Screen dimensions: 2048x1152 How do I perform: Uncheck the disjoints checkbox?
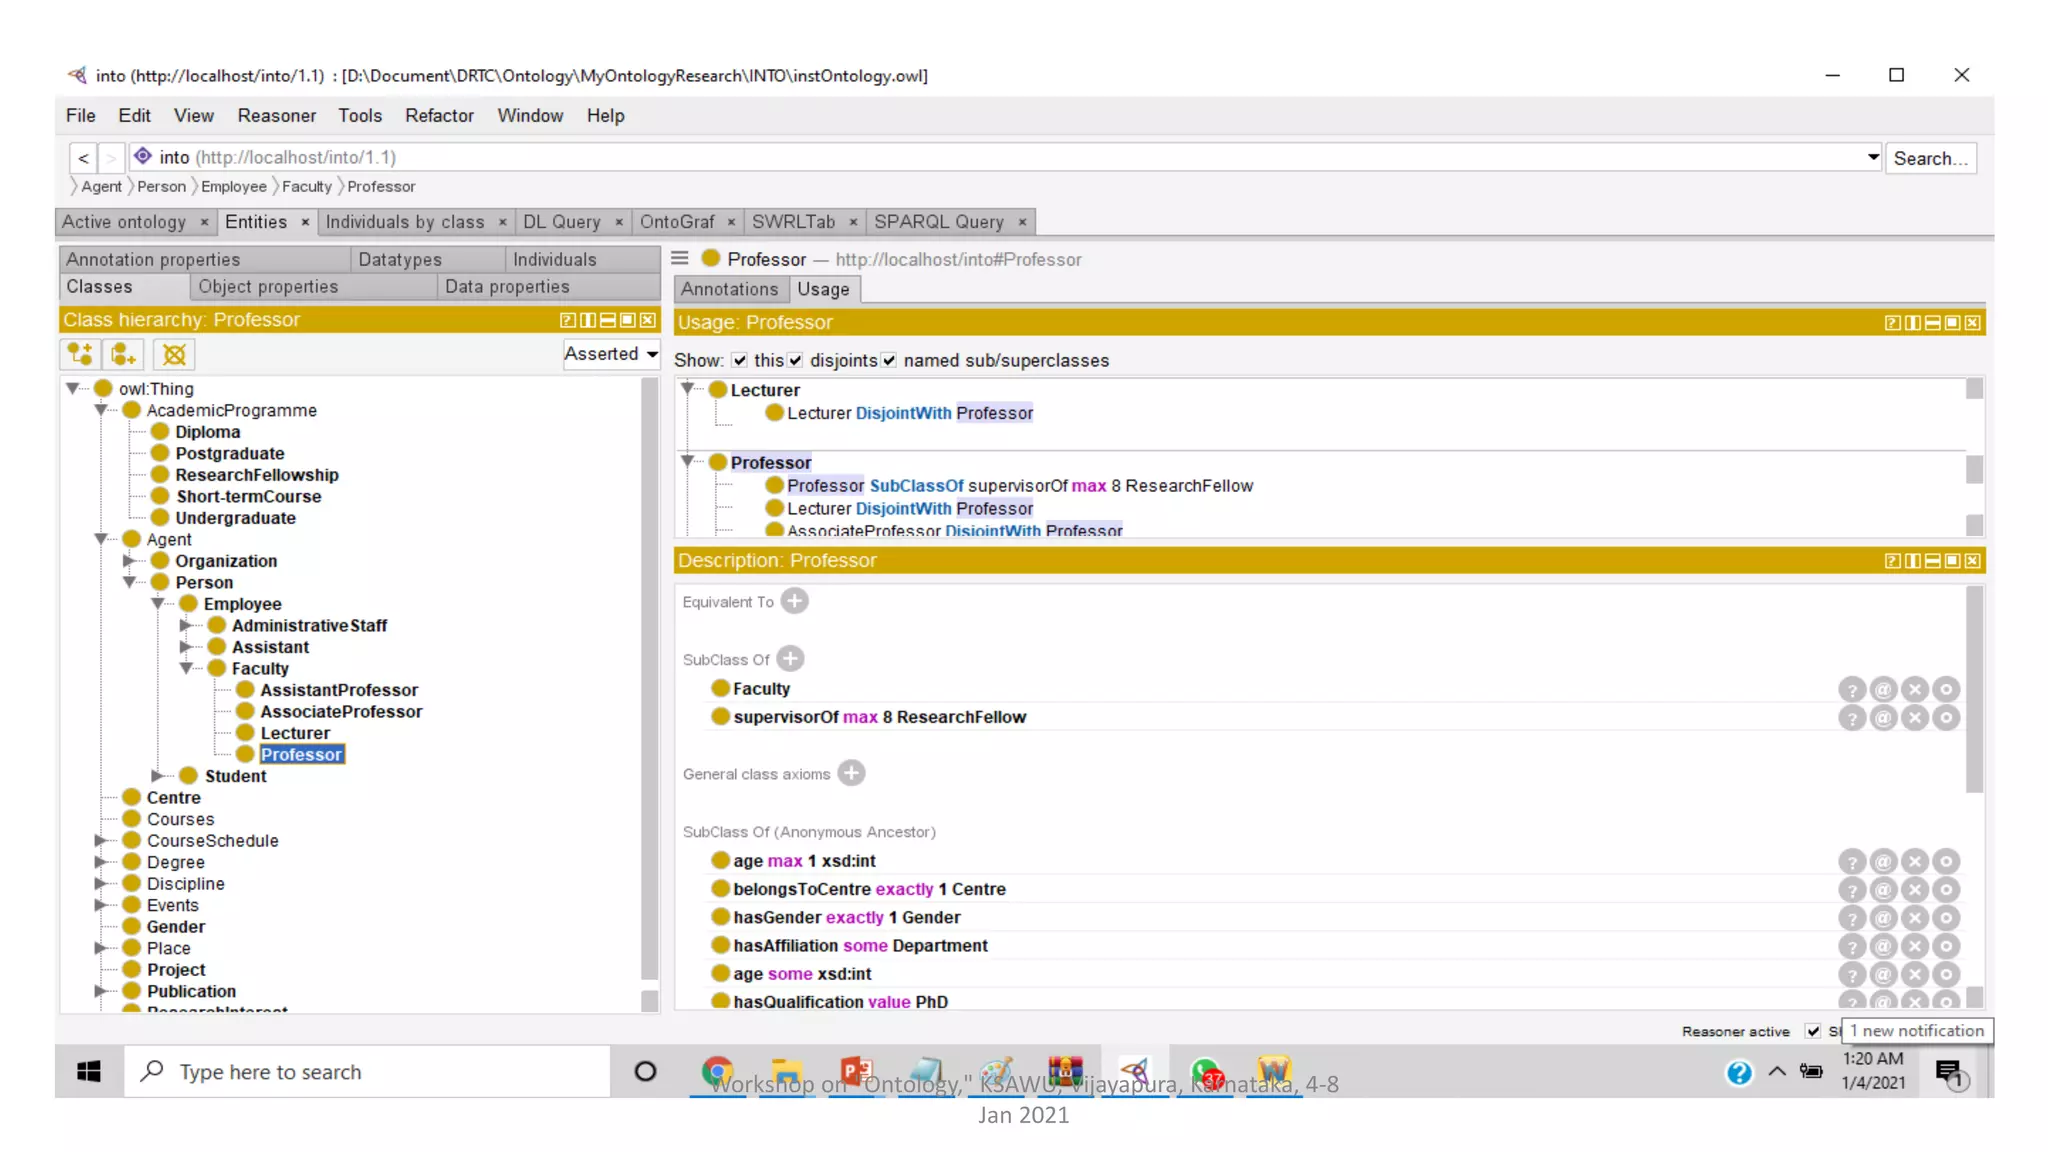tap(796, 360)
